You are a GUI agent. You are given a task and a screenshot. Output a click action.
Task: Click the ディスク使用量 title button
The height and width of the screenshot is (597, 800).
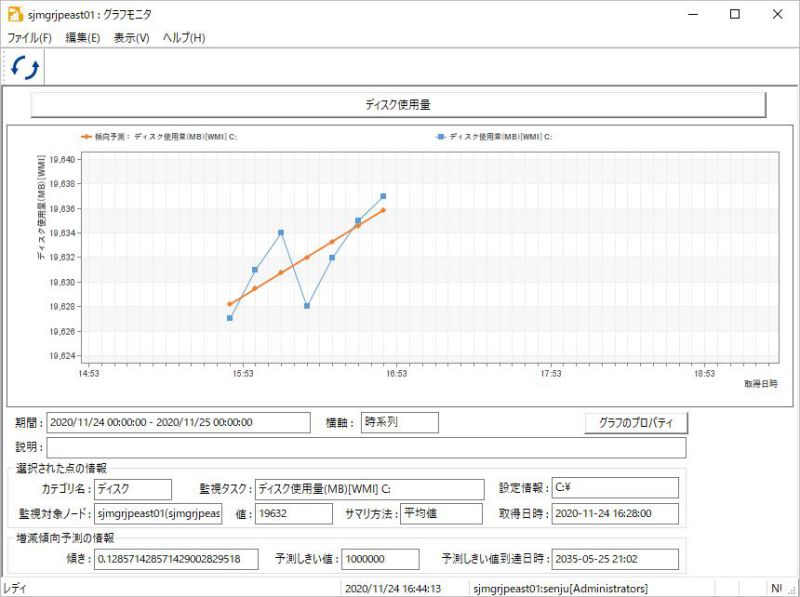[x=398, y=105]
